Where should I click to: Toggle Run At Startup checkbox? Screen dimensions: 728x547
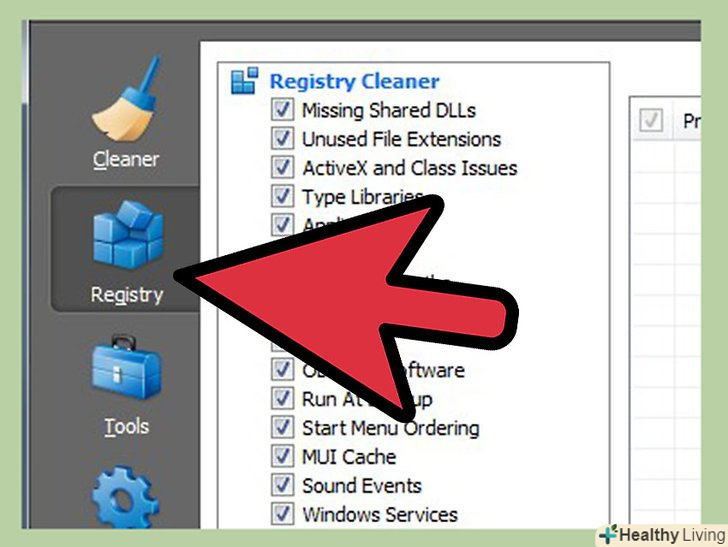click(282, 399)
